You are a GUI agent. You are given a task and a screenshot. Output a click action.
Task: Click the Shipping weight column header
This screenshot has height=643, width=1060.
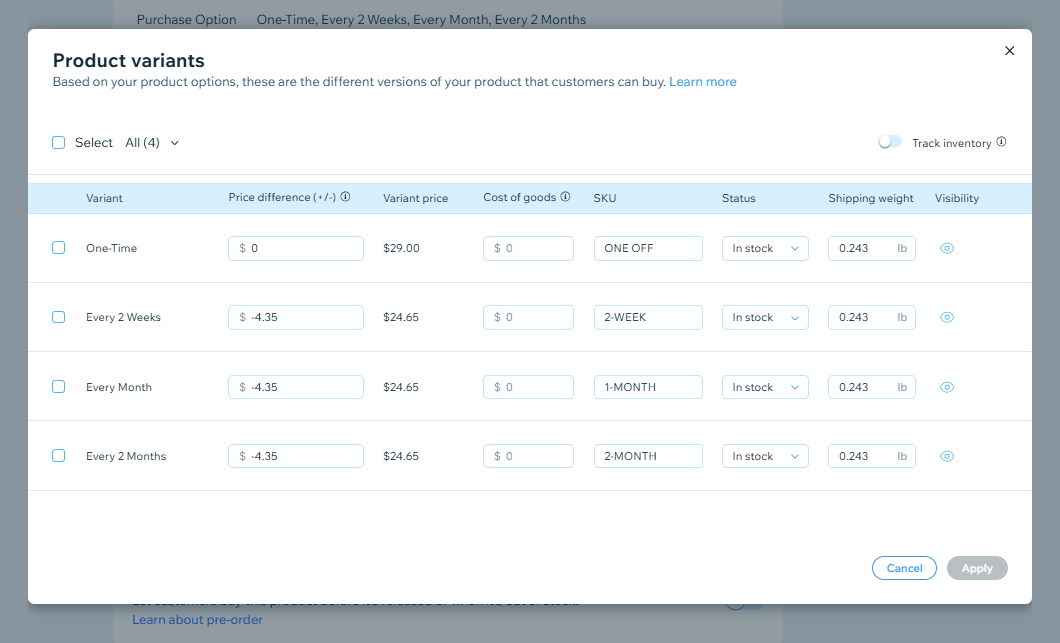pyautogui.click(x=871, y=198)
